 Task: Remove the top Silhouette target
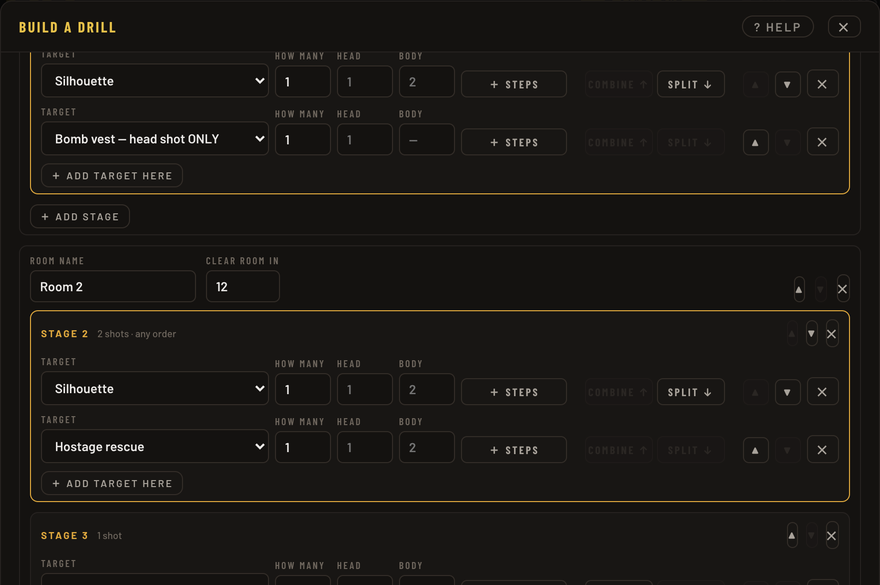(x=822, y=84)
